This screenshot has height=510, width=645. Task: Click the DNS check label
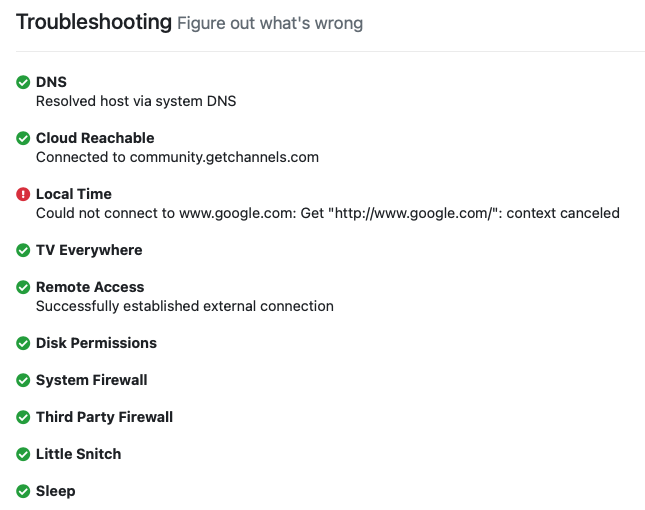click(x=51, y=82)
